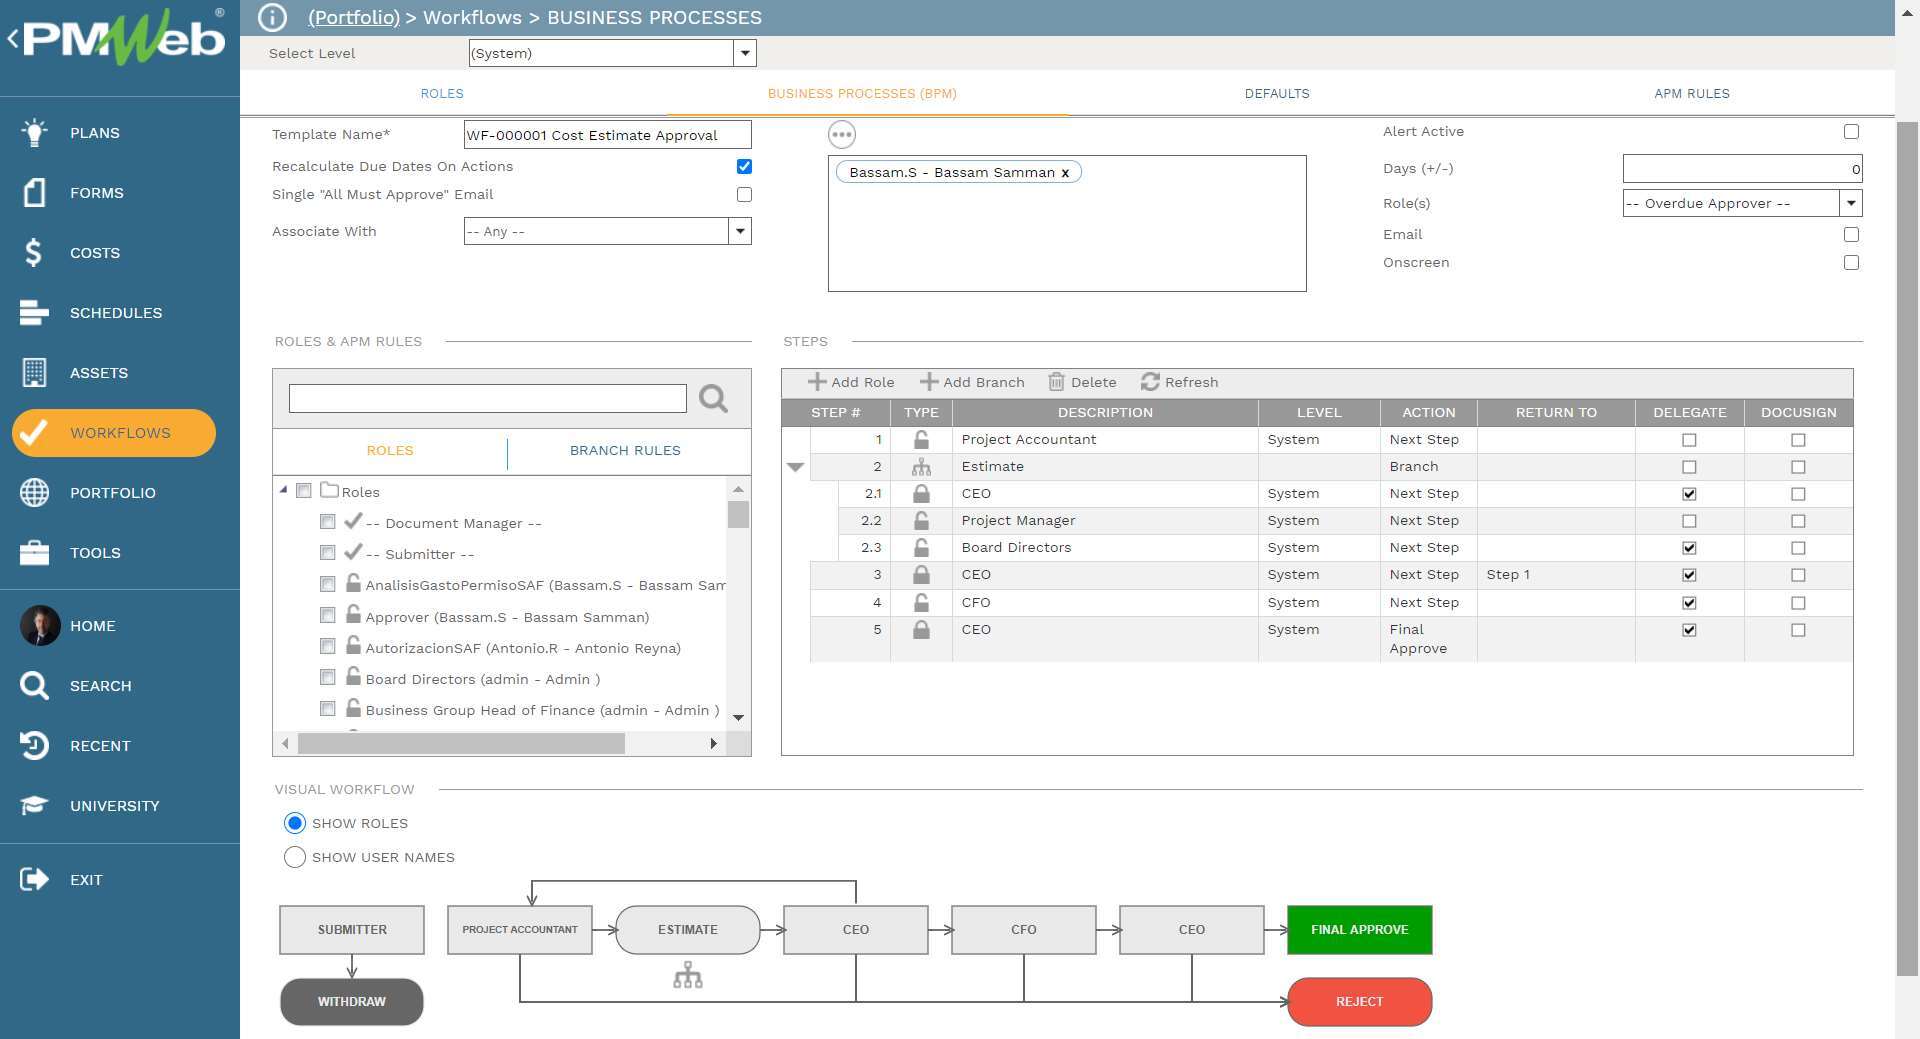1920x1039 pixels.
Task: Open the APM Rules tab
Action: [x=1692, y=93]
